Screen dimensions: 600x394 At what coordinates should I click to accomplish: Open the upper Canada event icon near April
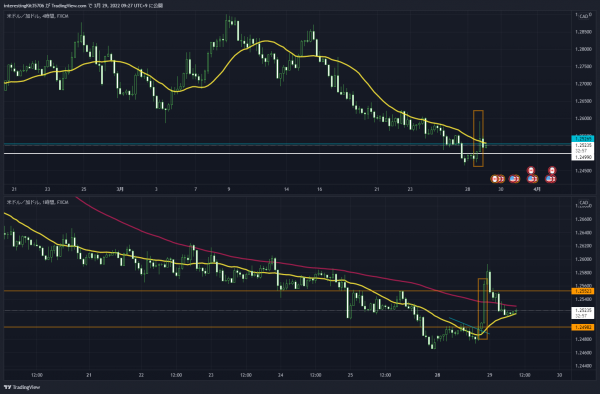tap(530, 170)
